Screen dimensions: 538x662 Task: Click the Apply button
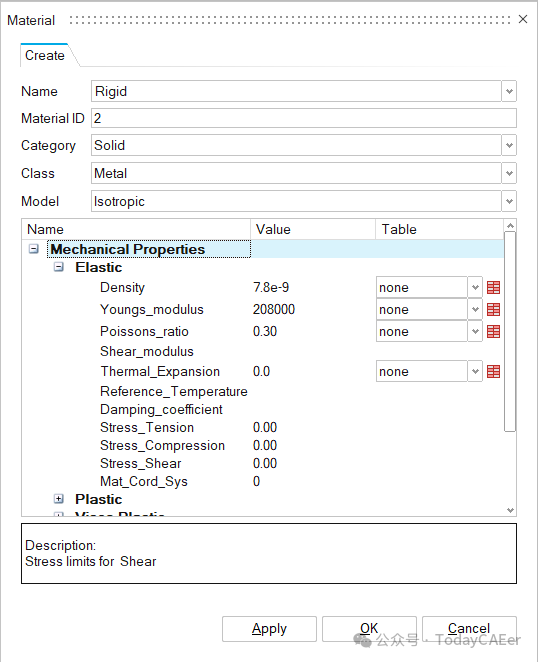269,629
